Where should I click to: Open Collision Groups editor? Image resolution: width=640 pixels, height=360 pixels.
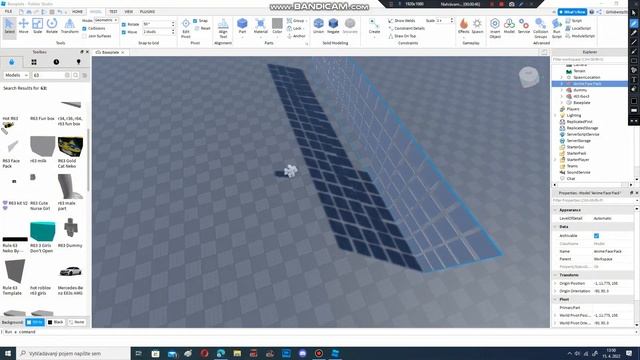(540, 28)
